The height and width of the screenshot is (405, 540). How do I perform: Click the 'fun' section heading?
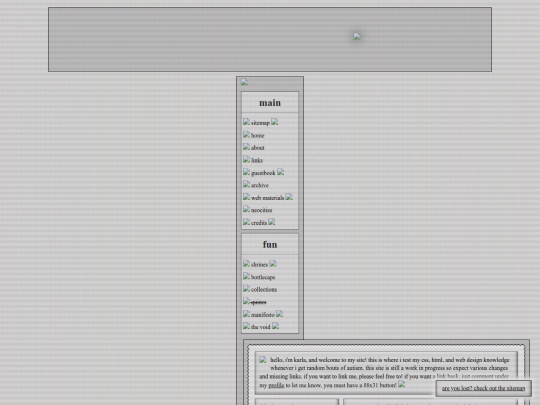270,245
